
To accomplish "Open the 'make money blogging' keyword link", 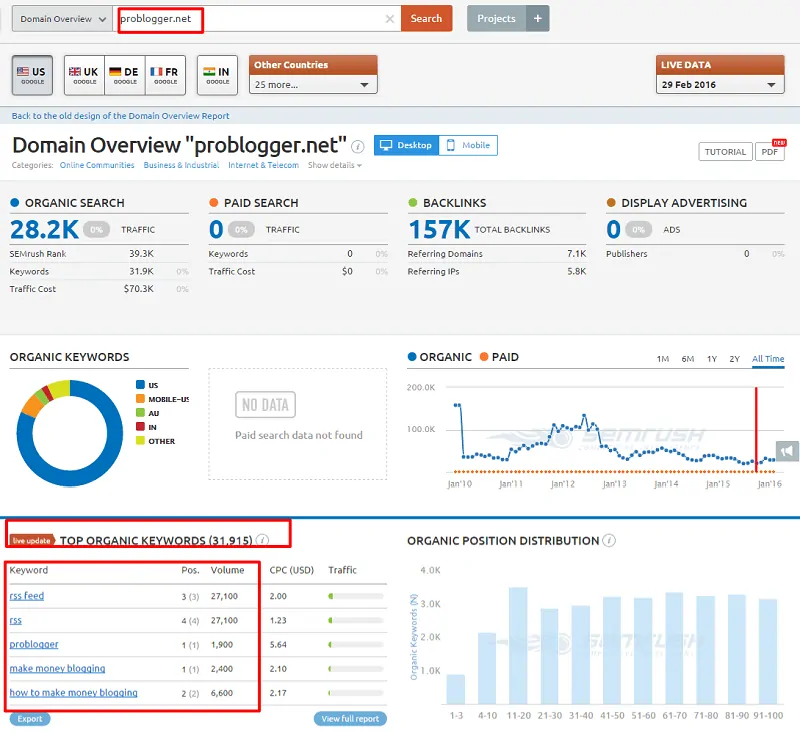I will click(x=57, y=669).
